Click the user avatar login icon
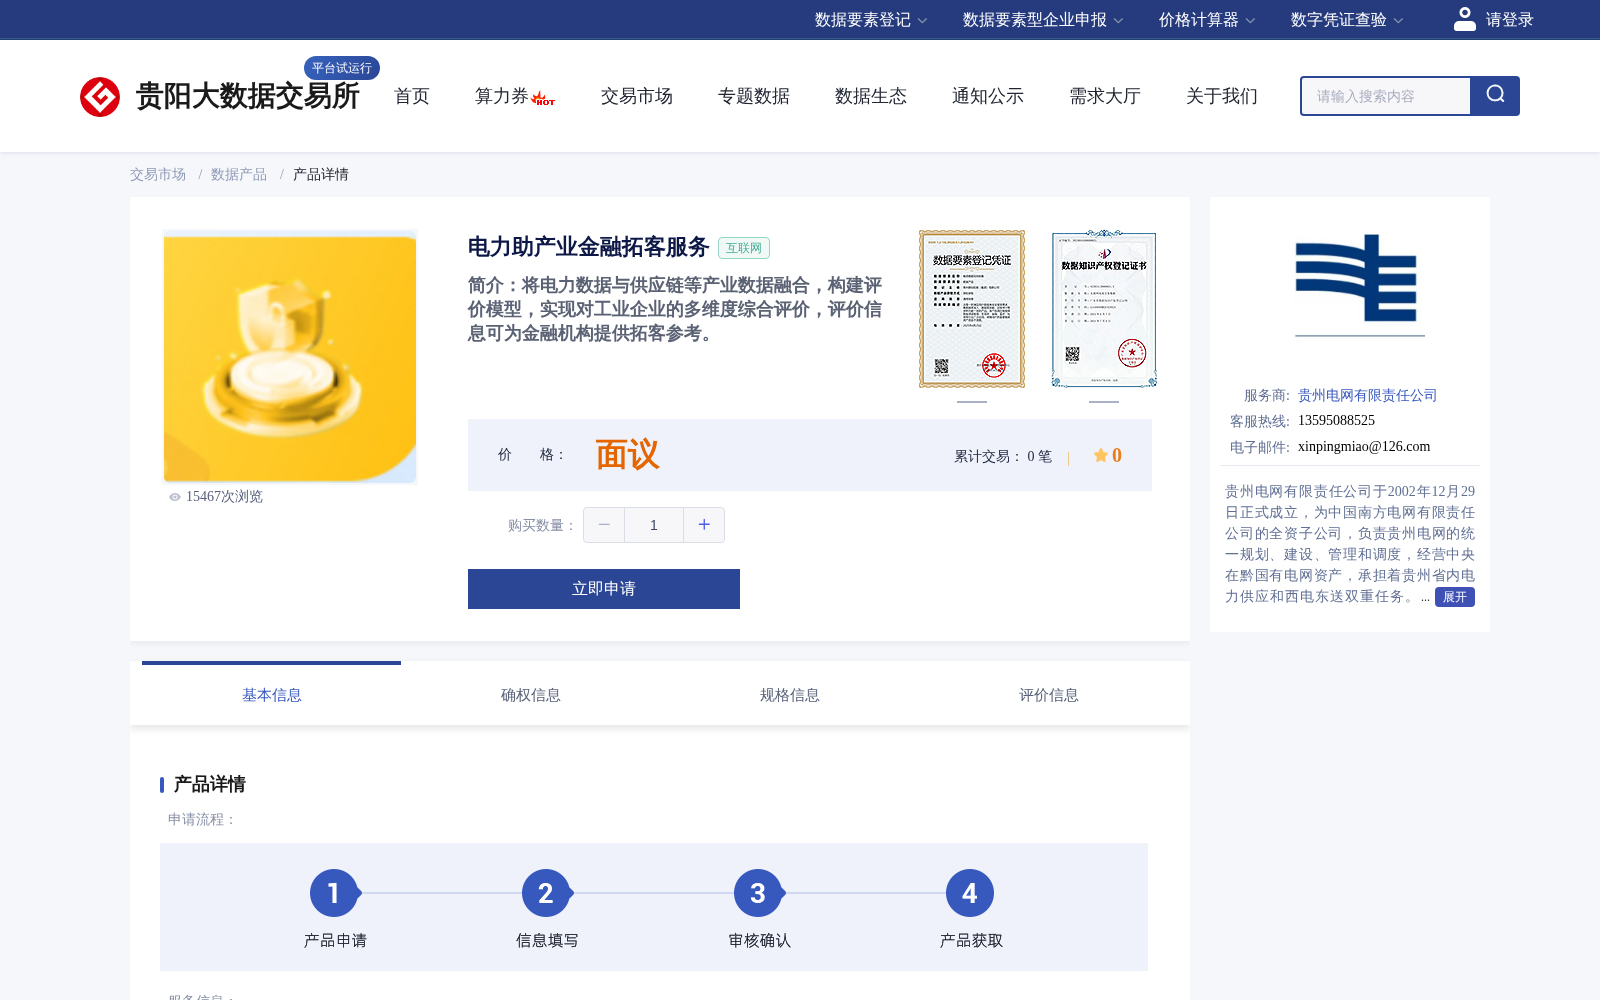The height and width of the screenshot is (1000, 1600). [x=1465, y=19]
